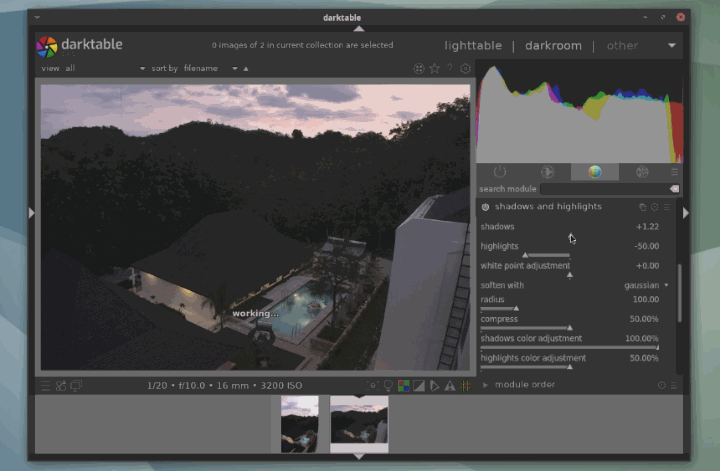Click the right panel vertical scrollbar

(679, 293)
